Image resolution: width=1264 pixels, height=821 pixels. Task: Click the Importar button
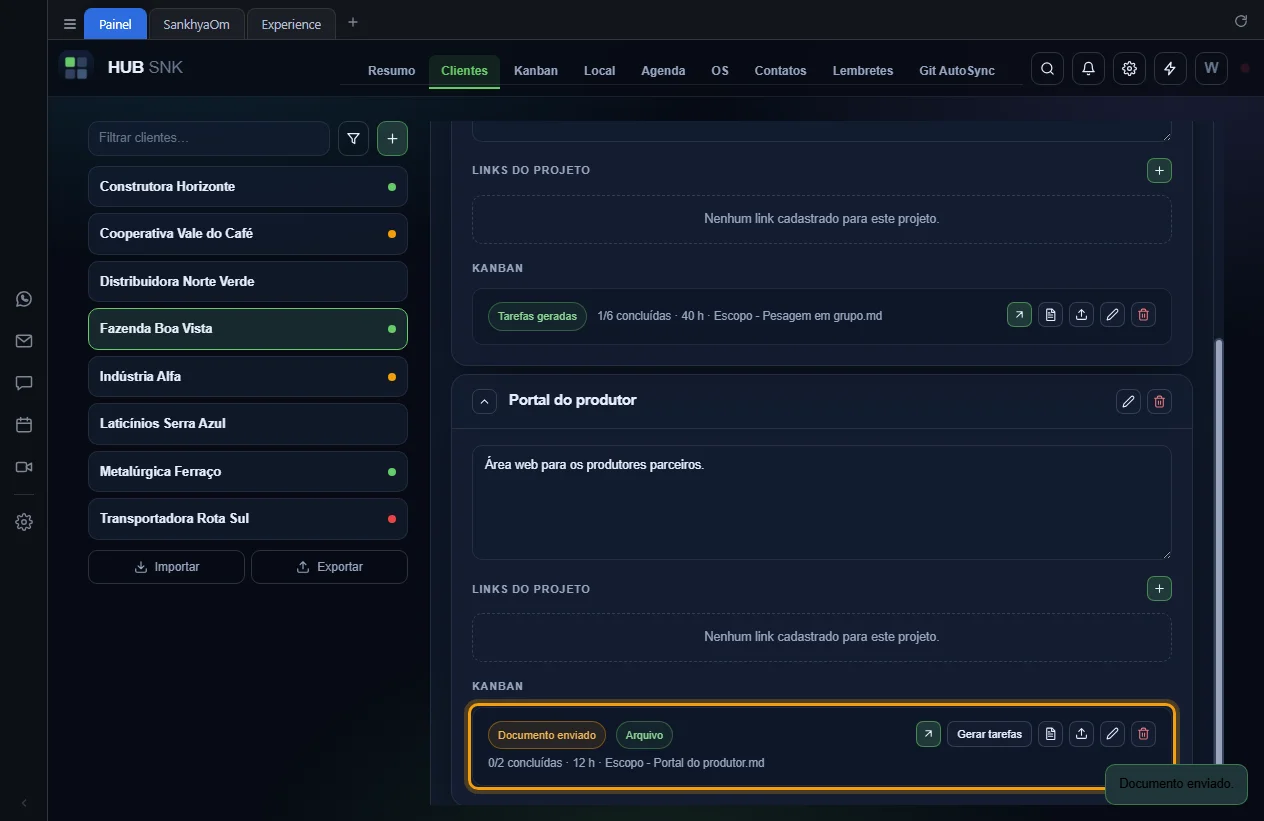[x=166, y=567]
